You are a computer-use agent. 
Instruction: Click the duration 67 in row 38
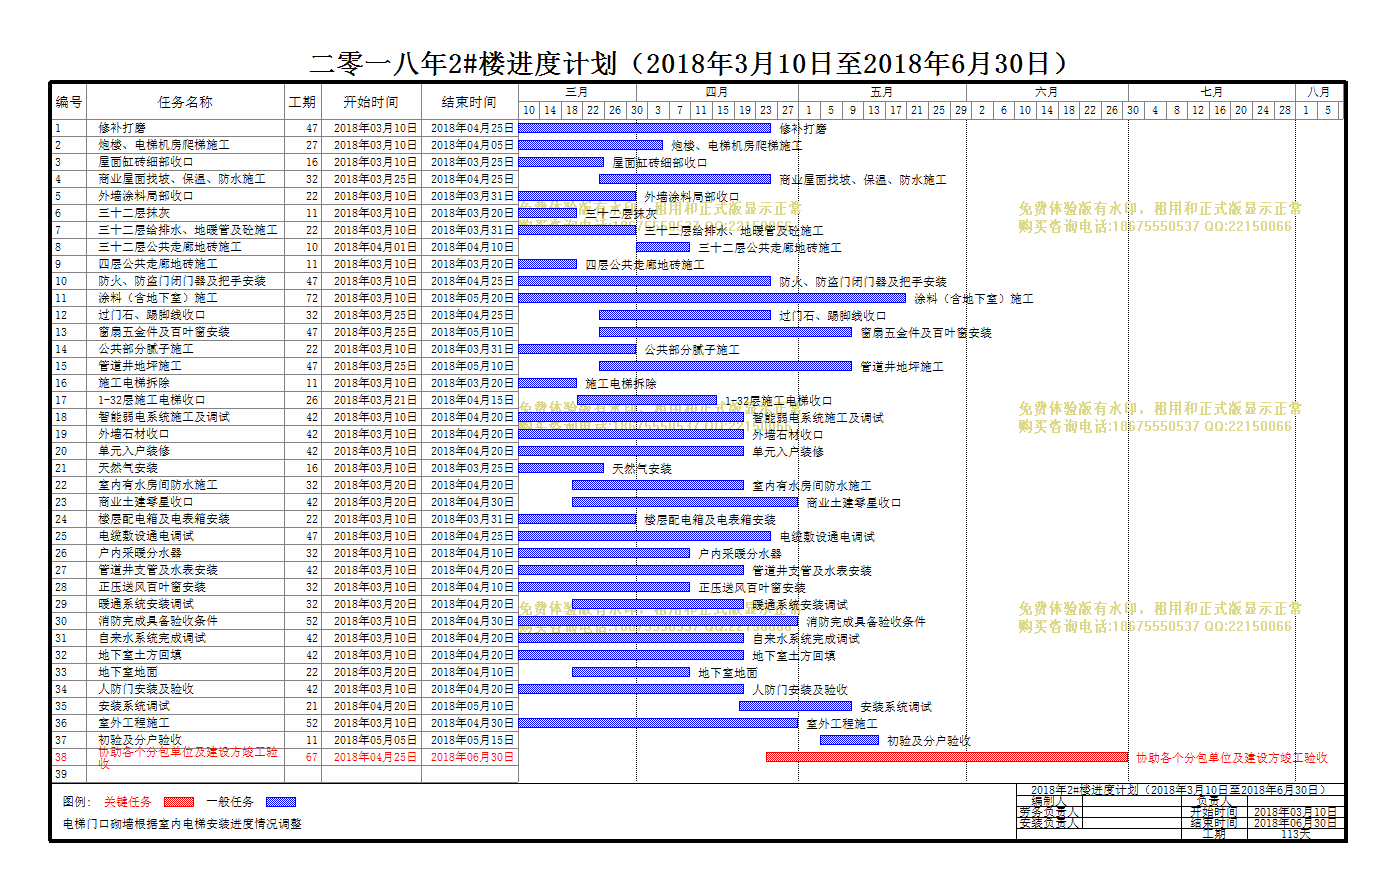coord(311,757)
